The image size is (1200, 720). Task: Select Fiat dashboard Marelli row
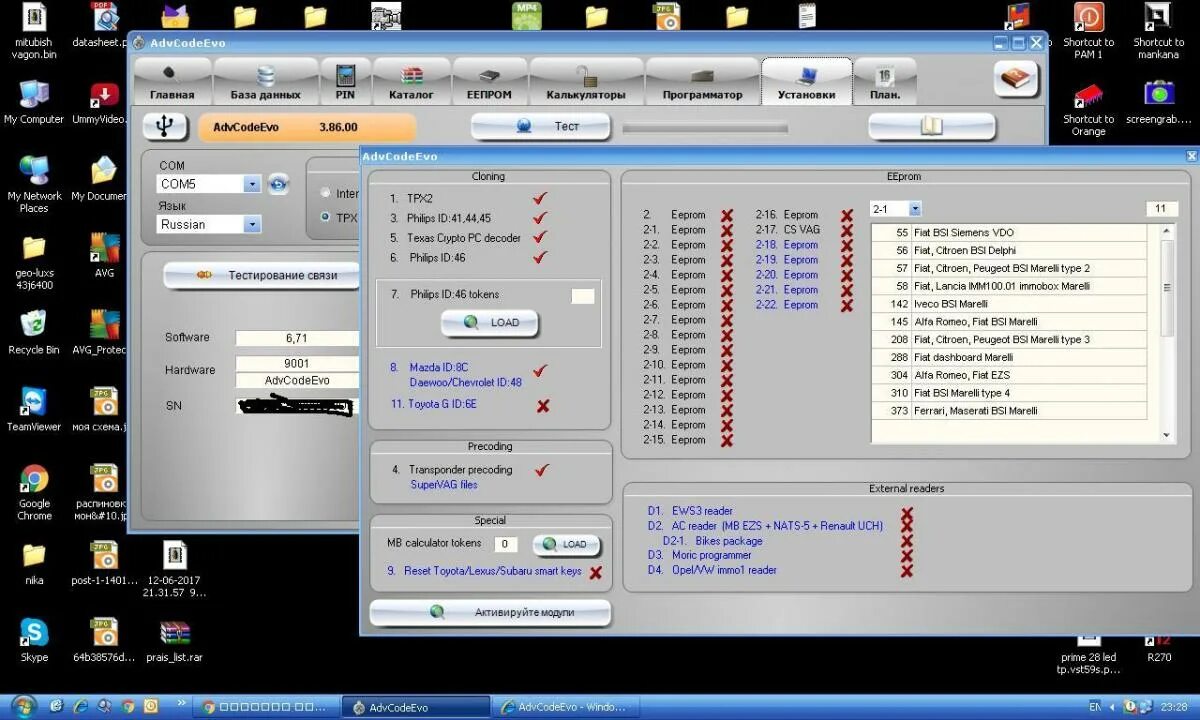pyautogui.click(x=1010, y=357)
